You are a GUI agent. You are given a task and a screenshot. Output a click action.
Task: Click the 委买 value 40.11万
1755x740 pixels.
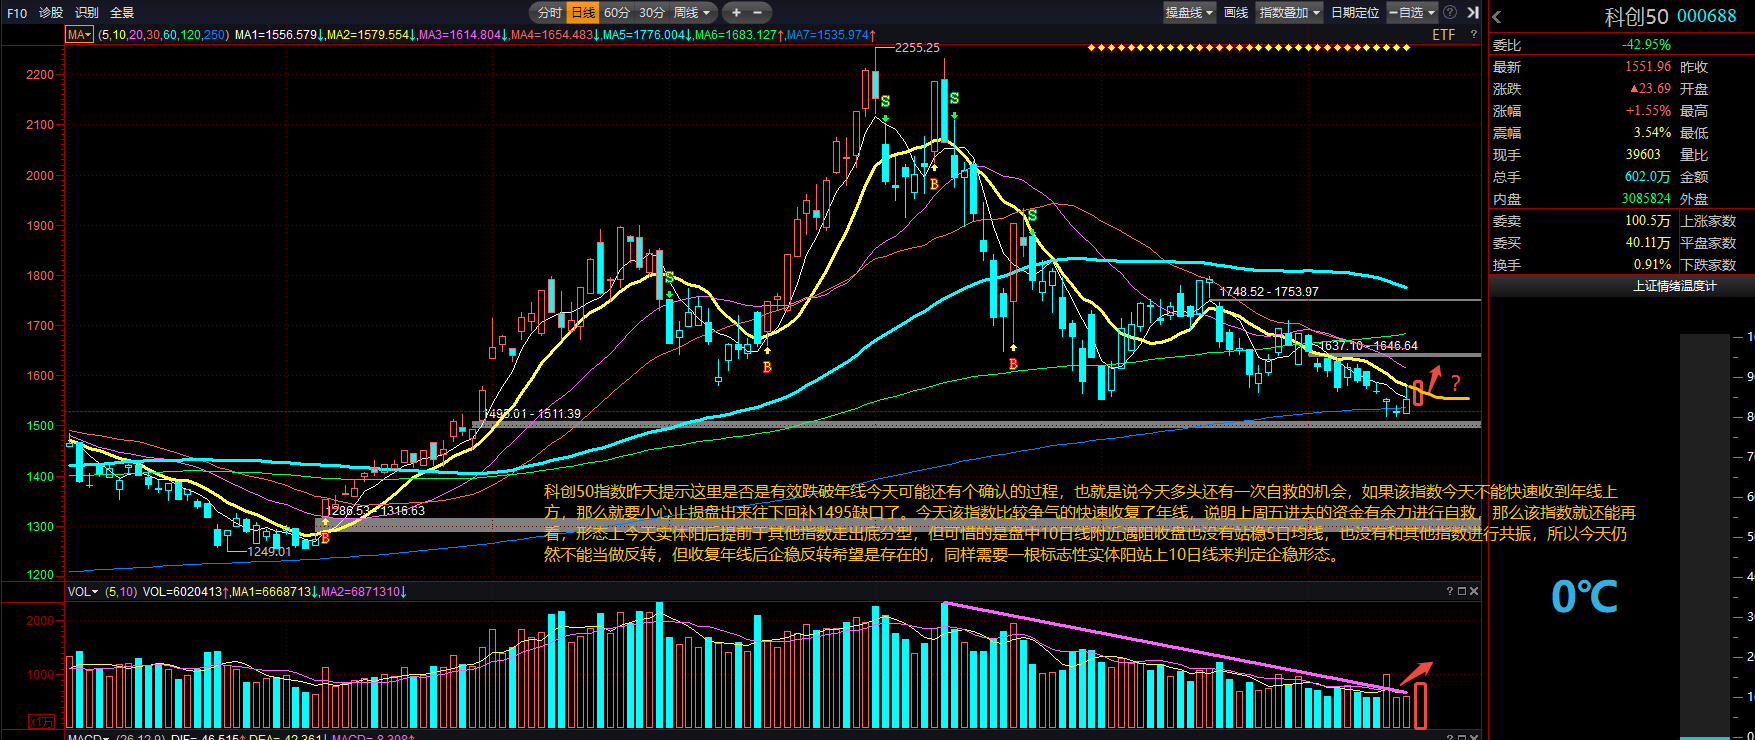click(x=1648, y=243)
